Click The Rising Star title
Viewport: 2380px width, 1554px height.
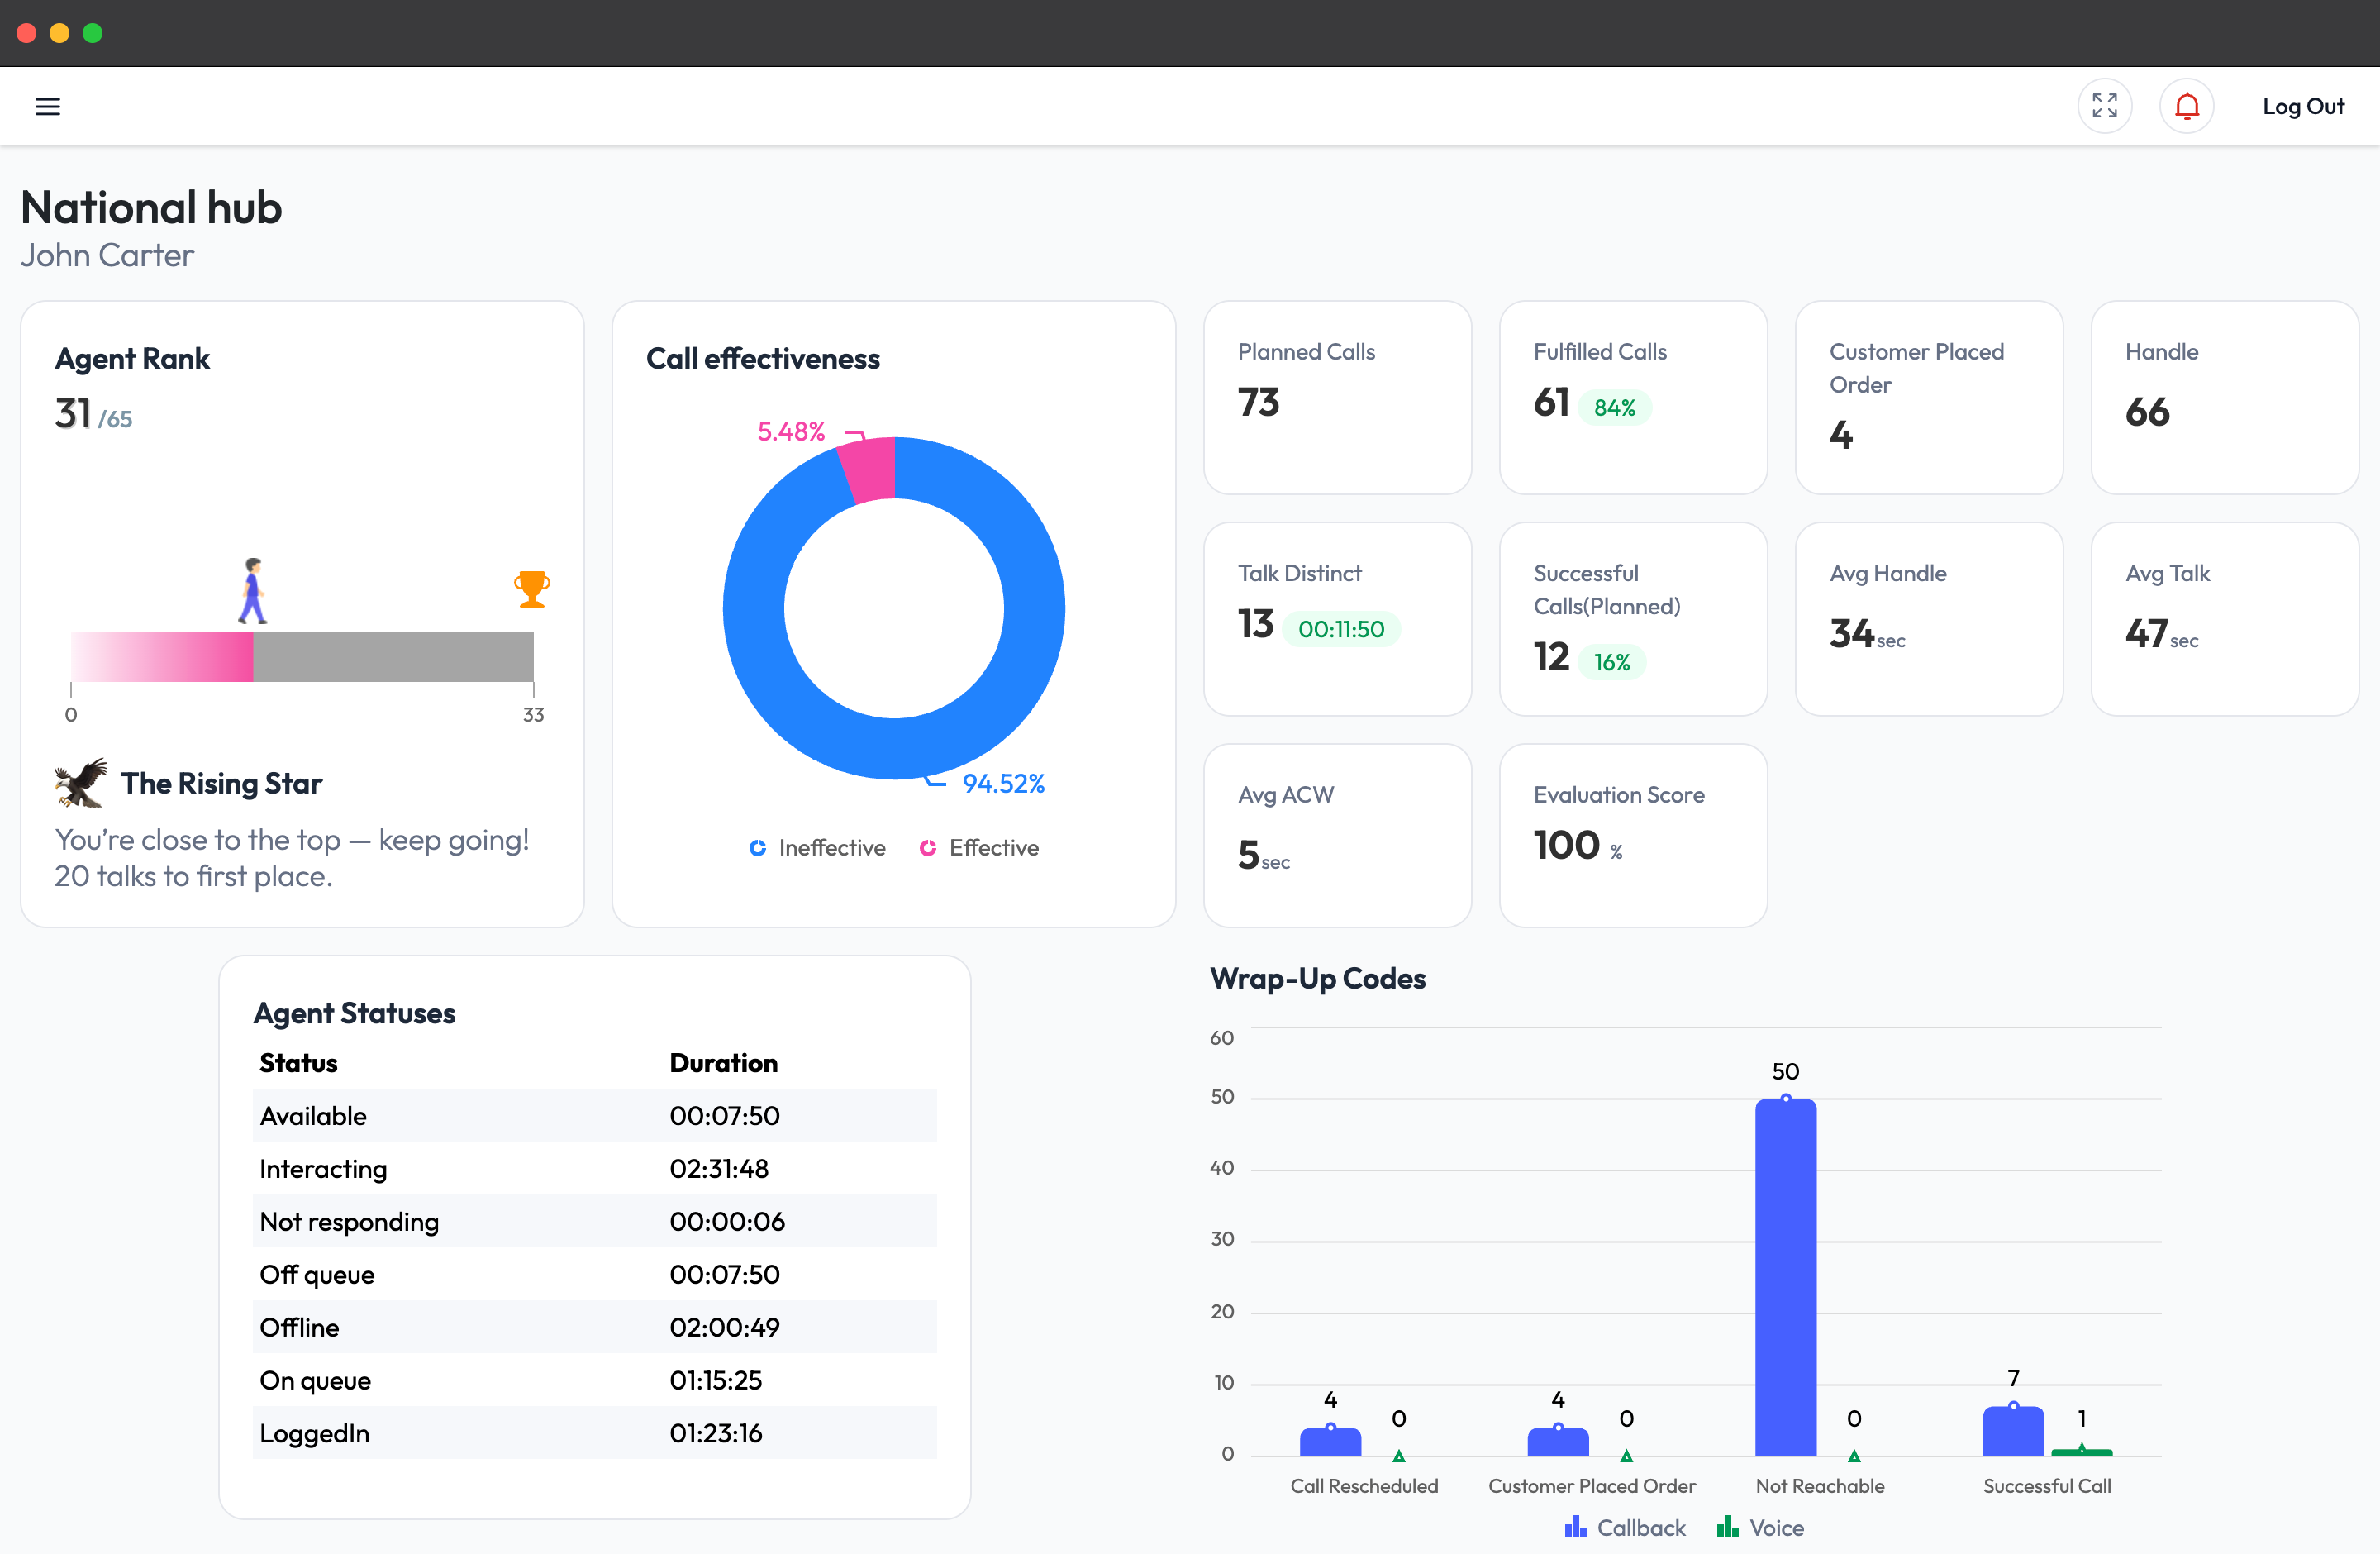pyautogui.click(x=222, y=783)
